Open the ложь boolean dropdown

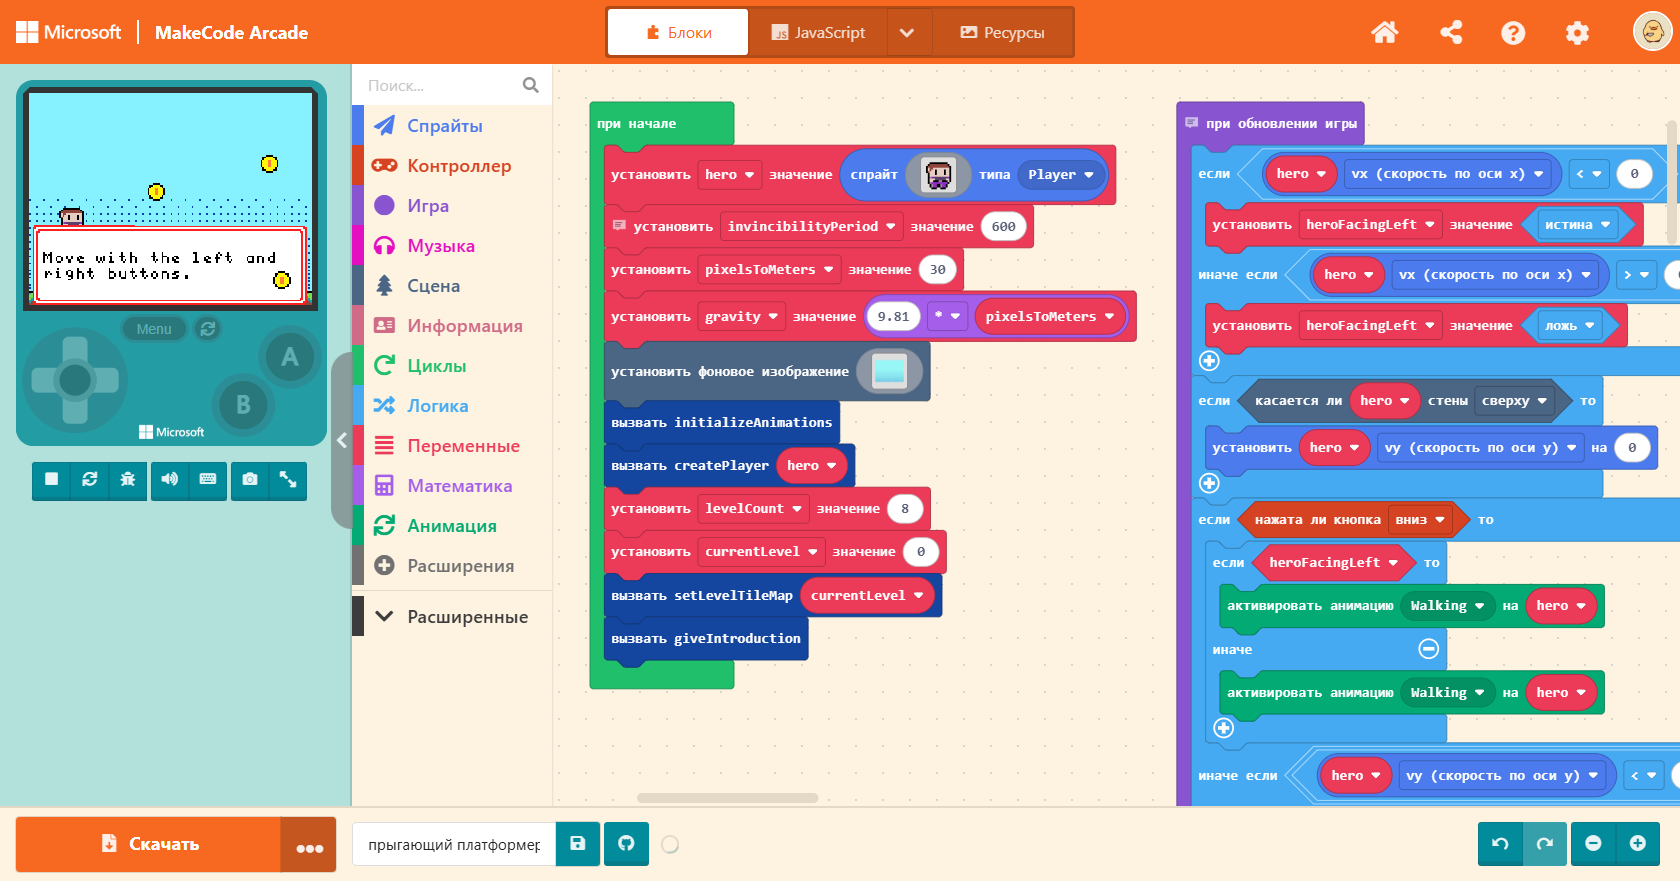[x=1570, y=325]
